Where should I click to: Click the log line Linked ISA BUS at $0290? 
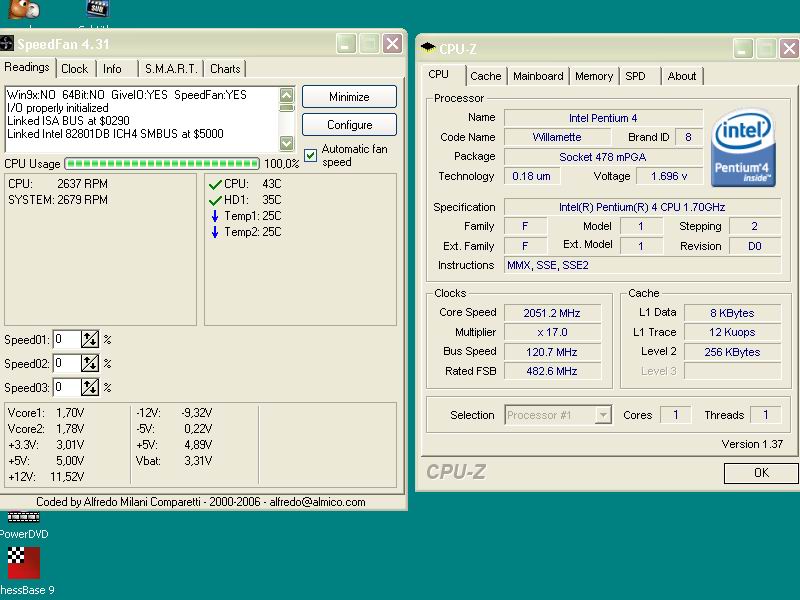click(68, 121)
